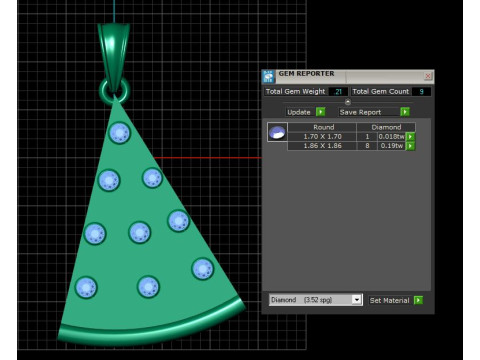Click the Total Gem Weight value .21
480x360 pixels.
[338, 91]
